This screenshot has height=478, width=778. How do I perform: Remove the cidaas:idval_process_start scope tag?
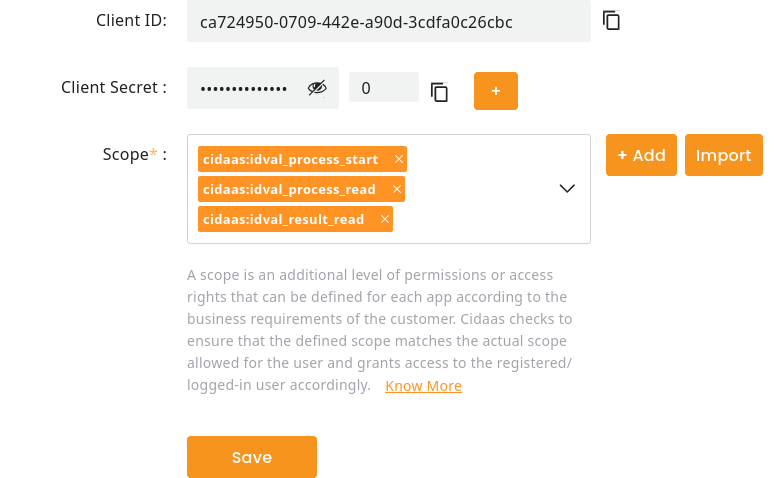pyautogui.click(x=399, y=159)
